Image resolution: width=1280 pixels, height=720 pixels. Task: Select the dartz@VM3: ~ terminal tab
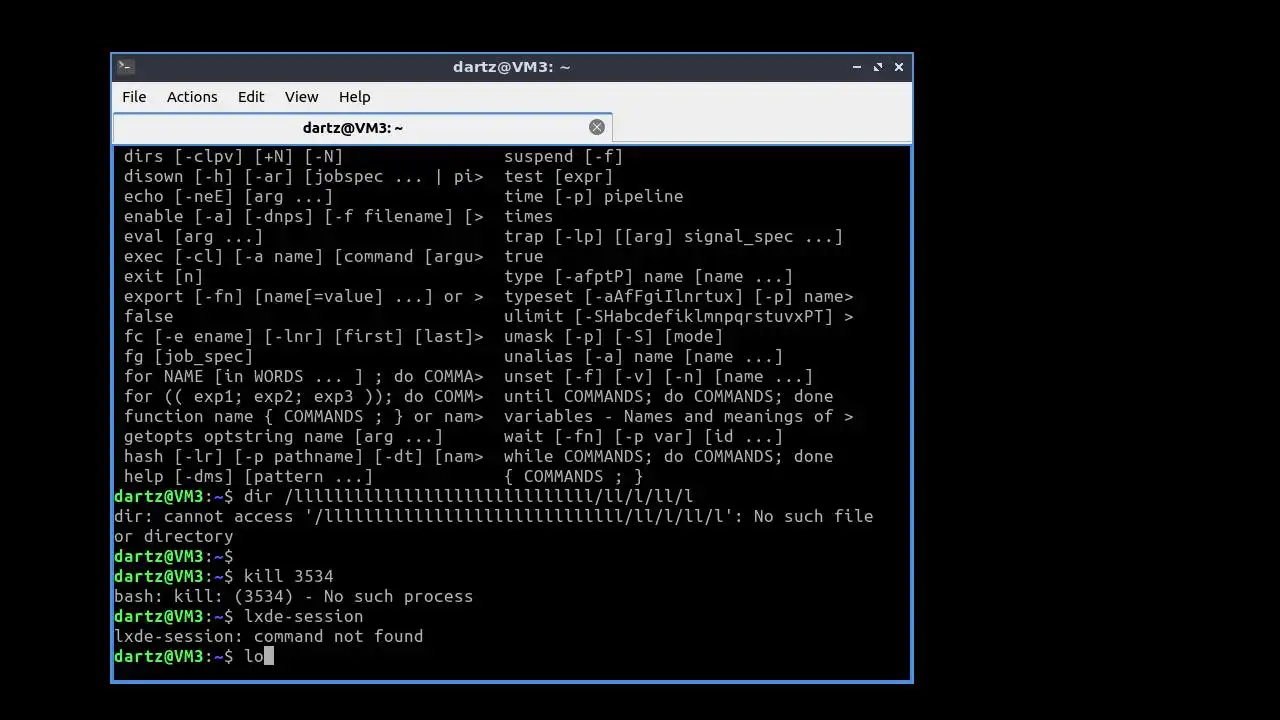(x=362, y=128)
